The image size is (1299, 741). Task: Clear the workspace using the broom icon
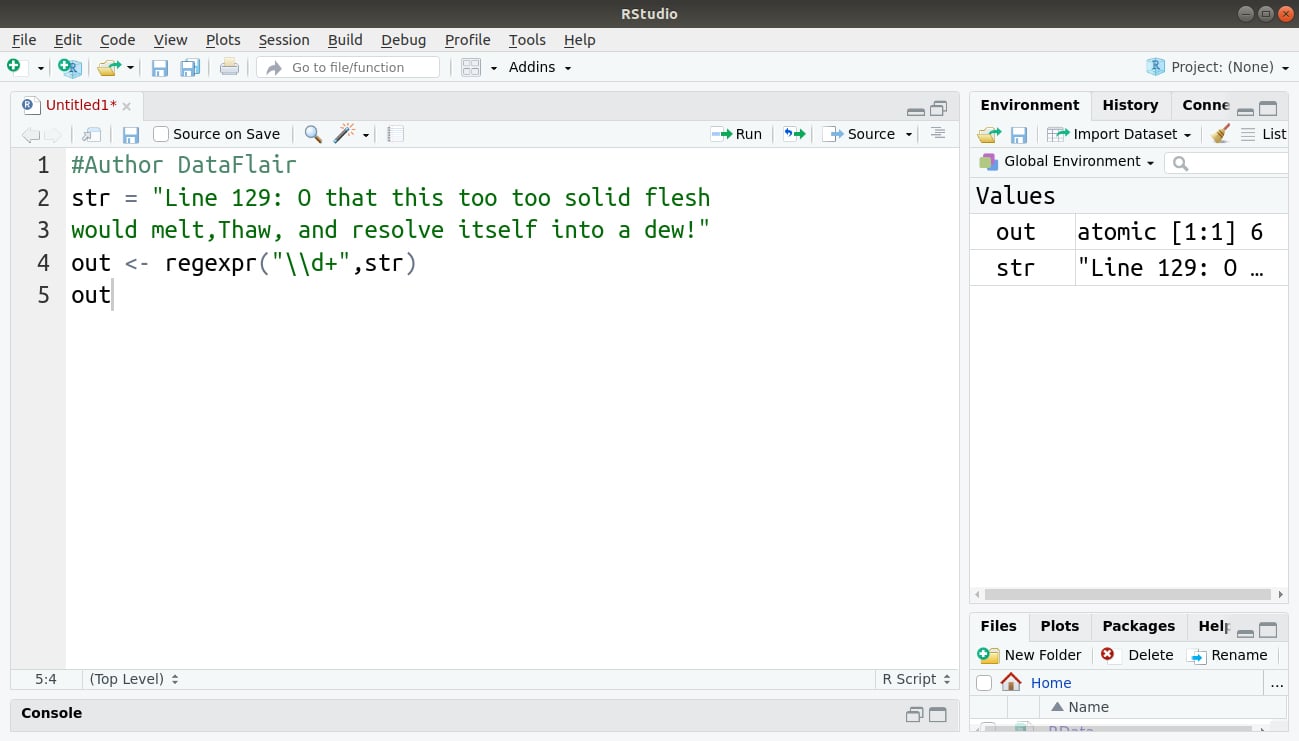coord(1220,133)
